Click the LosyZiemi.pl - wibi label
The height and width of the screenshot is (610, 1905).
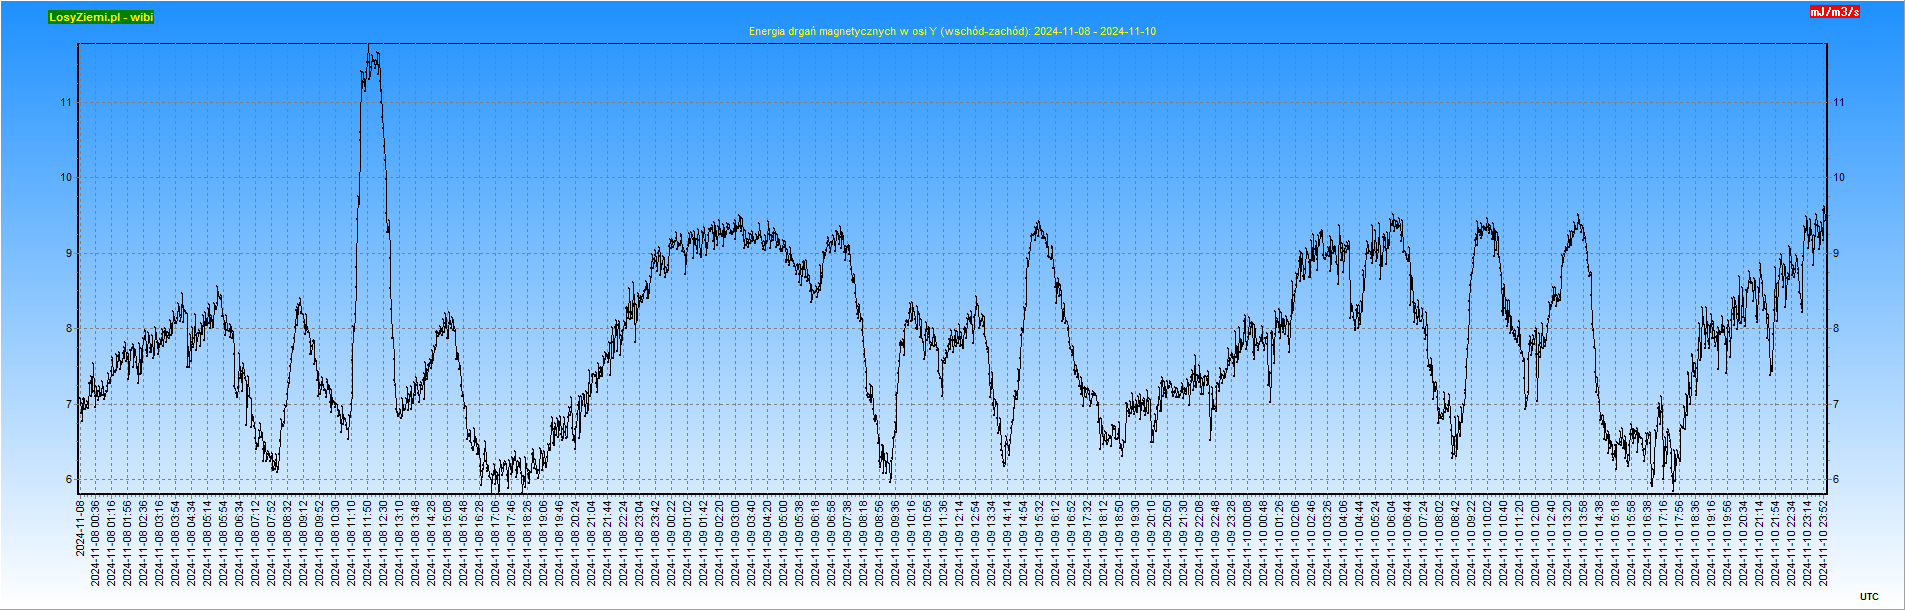101,17
